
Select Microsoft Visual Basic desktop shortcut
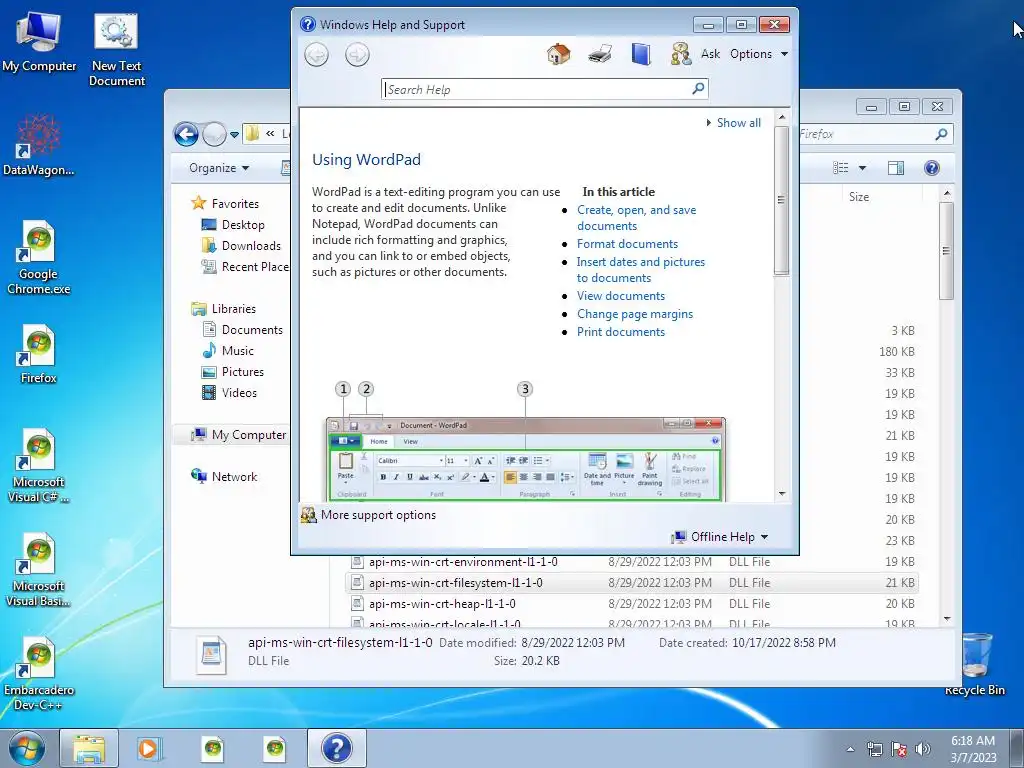point(39,569)
